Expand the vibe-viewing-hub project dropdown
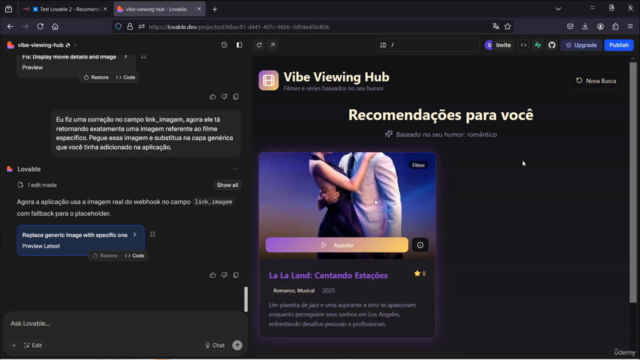Viewport: 640px width, 360px height. (76, 45)
